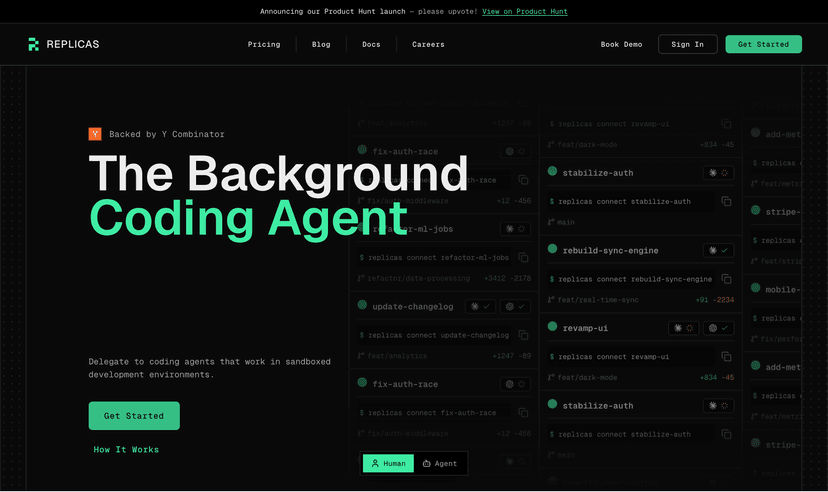Click the green status dot beside mobile- card

tap(756, 288)
